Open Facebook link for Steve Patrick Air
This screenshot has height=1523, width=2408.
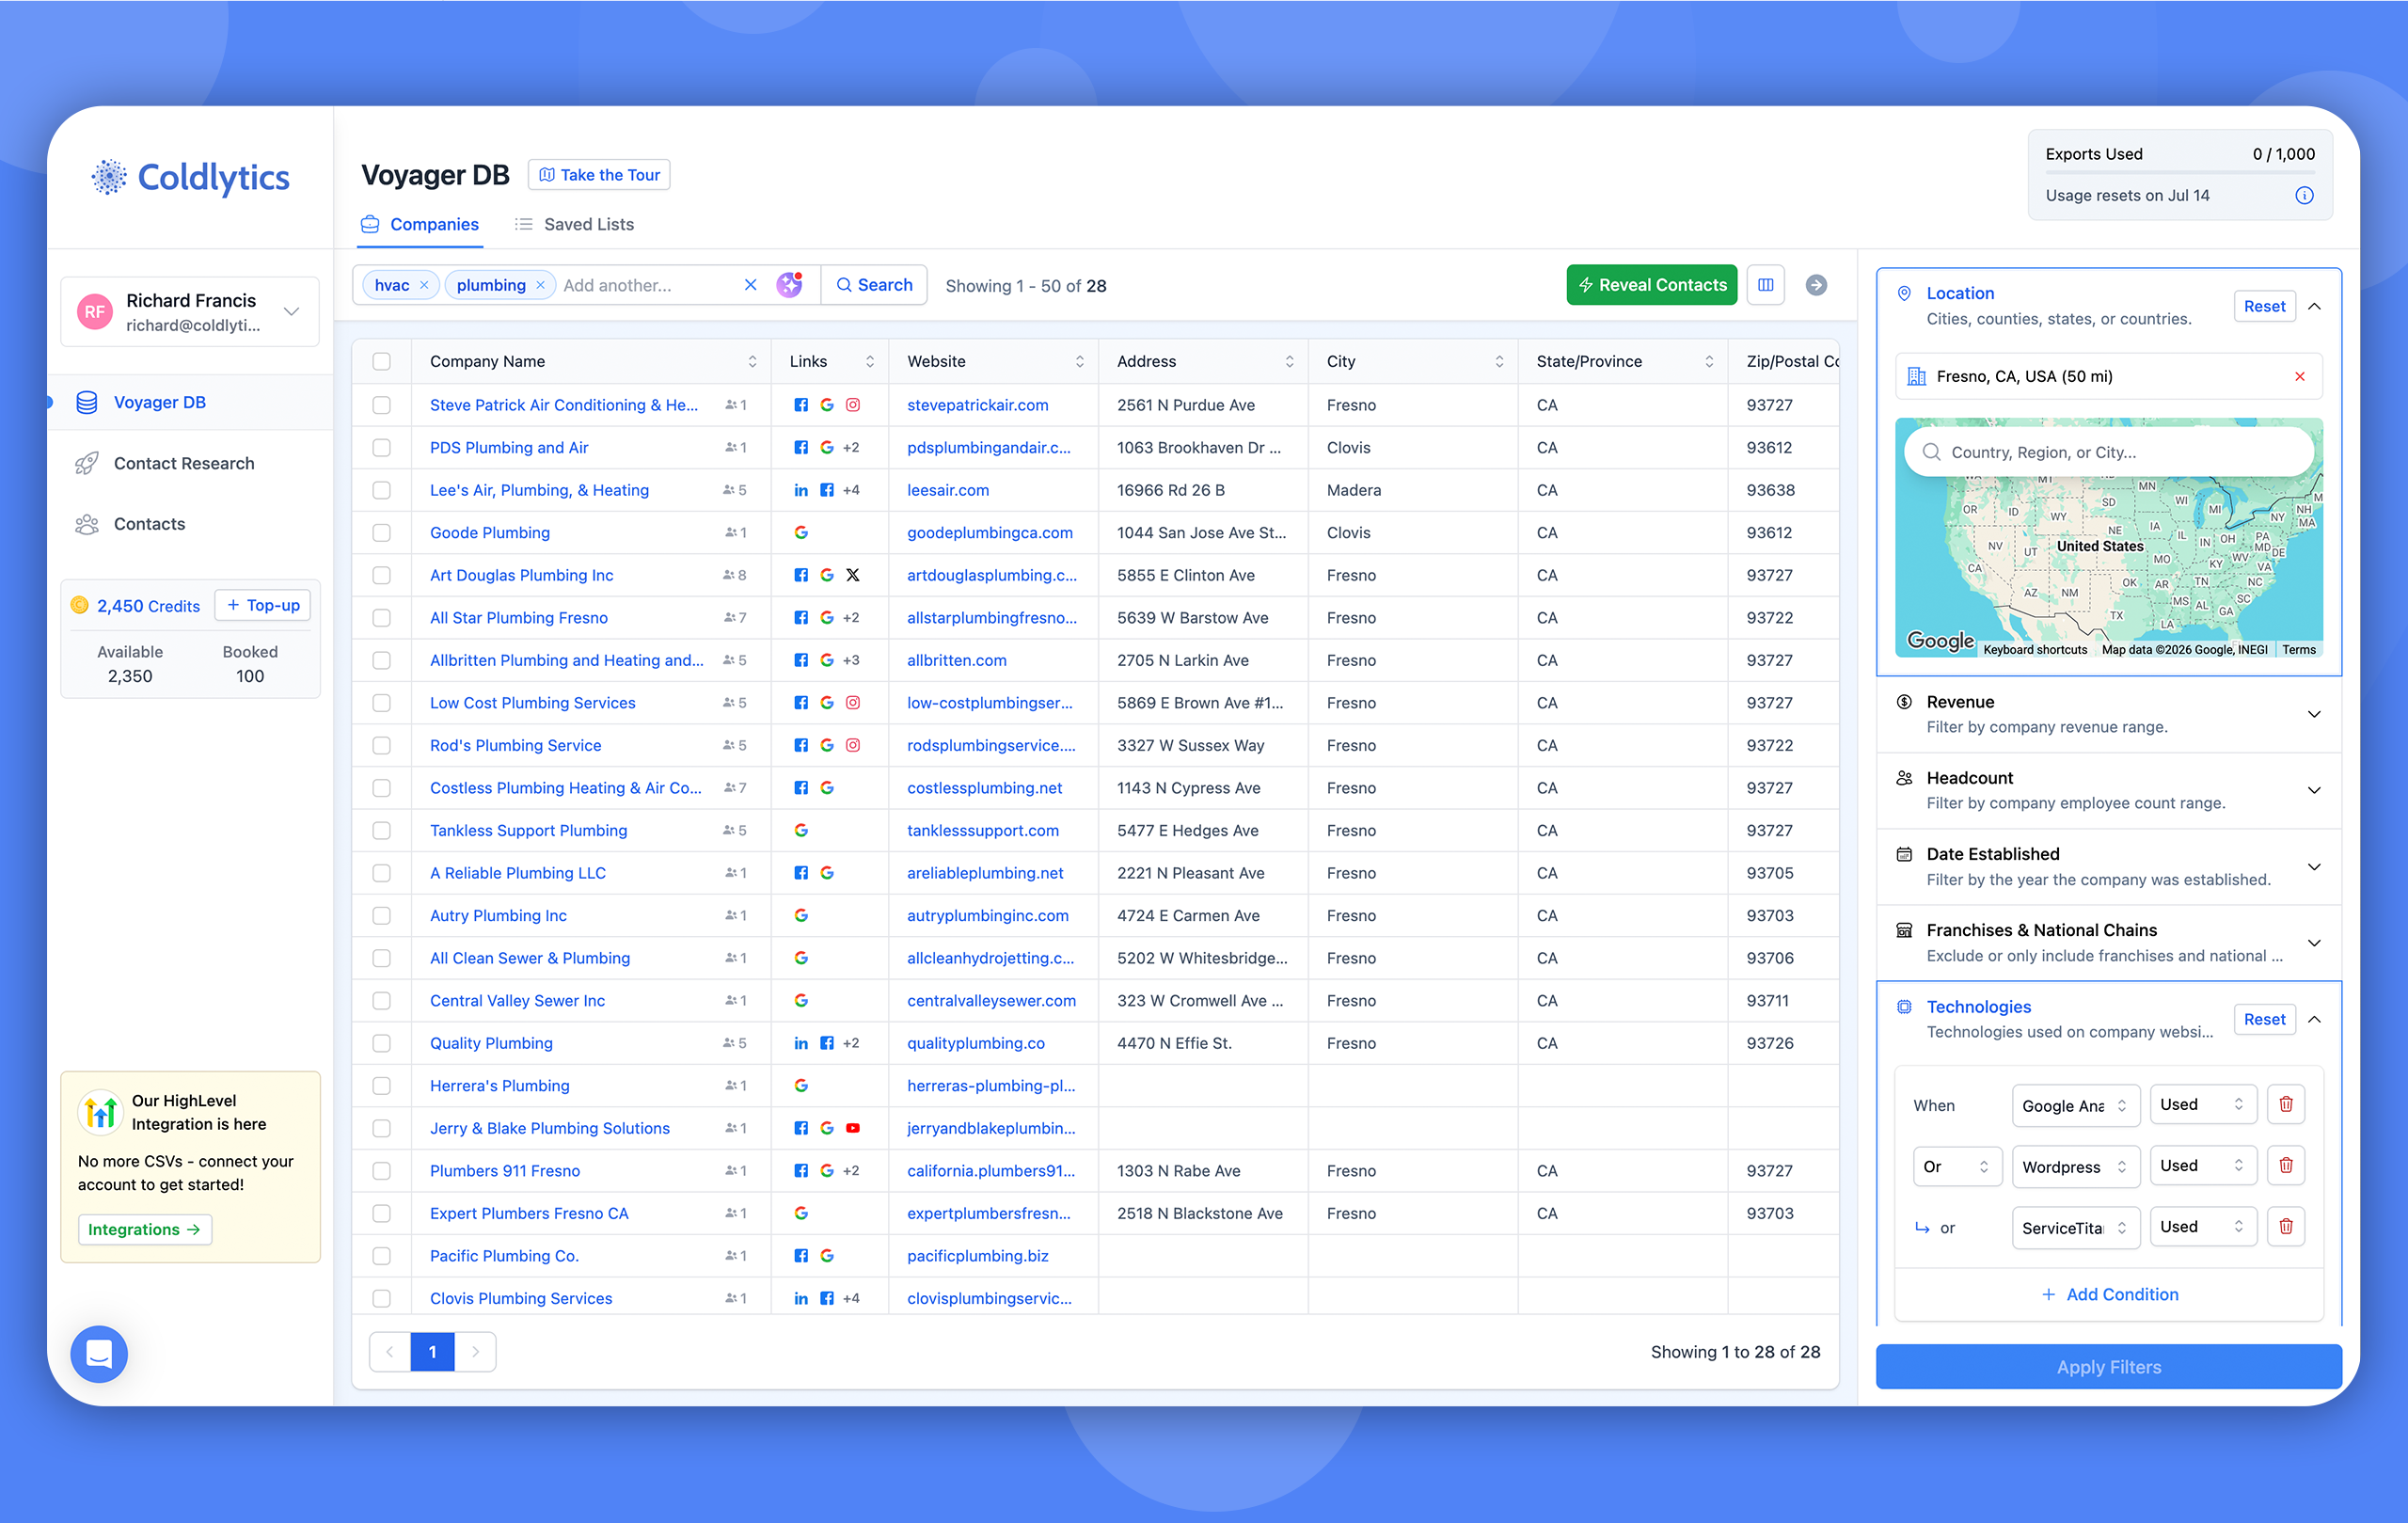click(801, 405)
